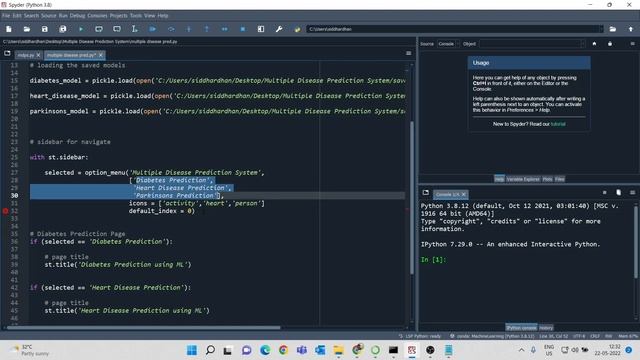Browse editor tabs icon
640x360 pixels.
(7, 53)
